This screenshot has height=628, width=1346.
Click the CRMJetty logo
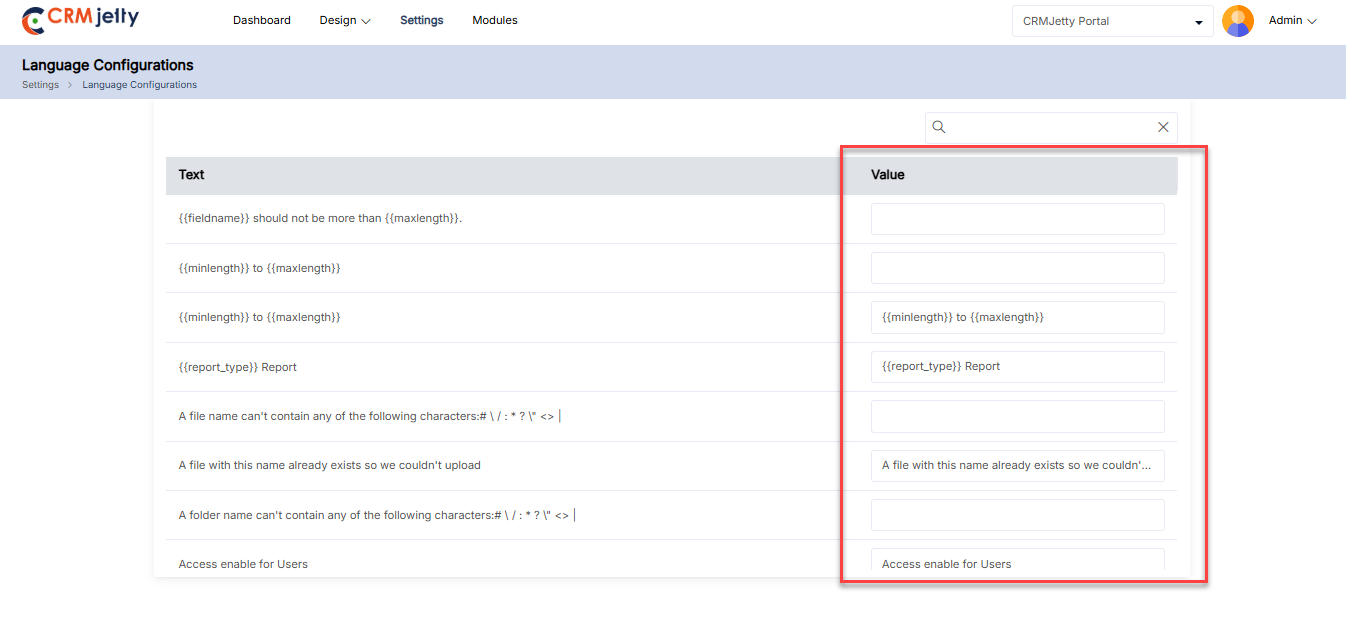[x=80, y=19]
